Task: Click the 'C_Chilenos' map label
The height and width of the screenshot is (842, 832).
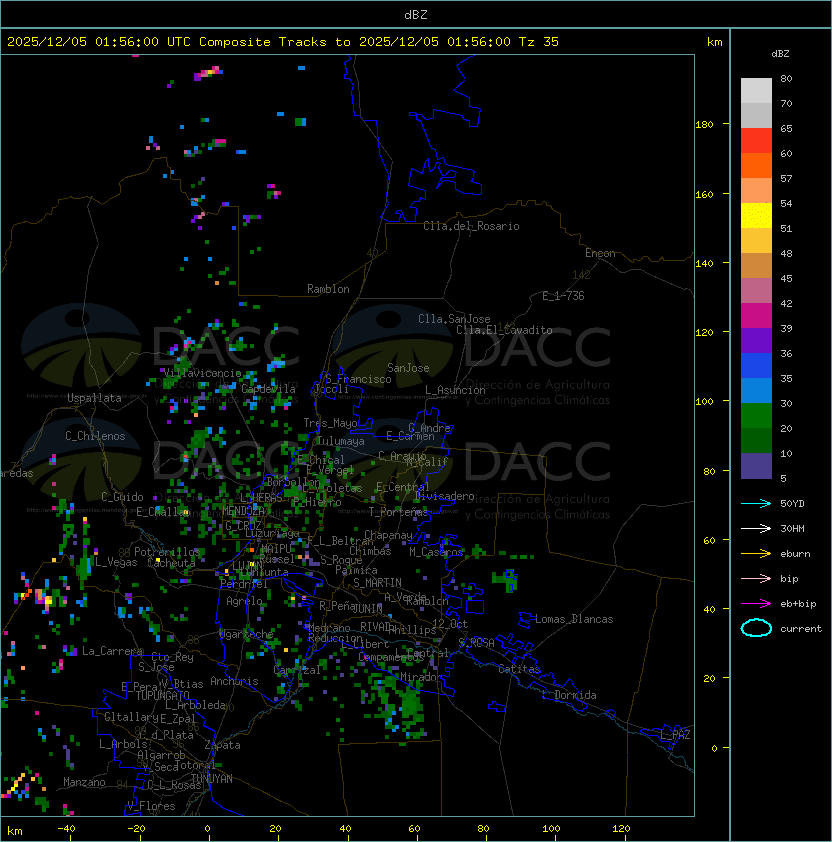Action: [x=95, y=436]
